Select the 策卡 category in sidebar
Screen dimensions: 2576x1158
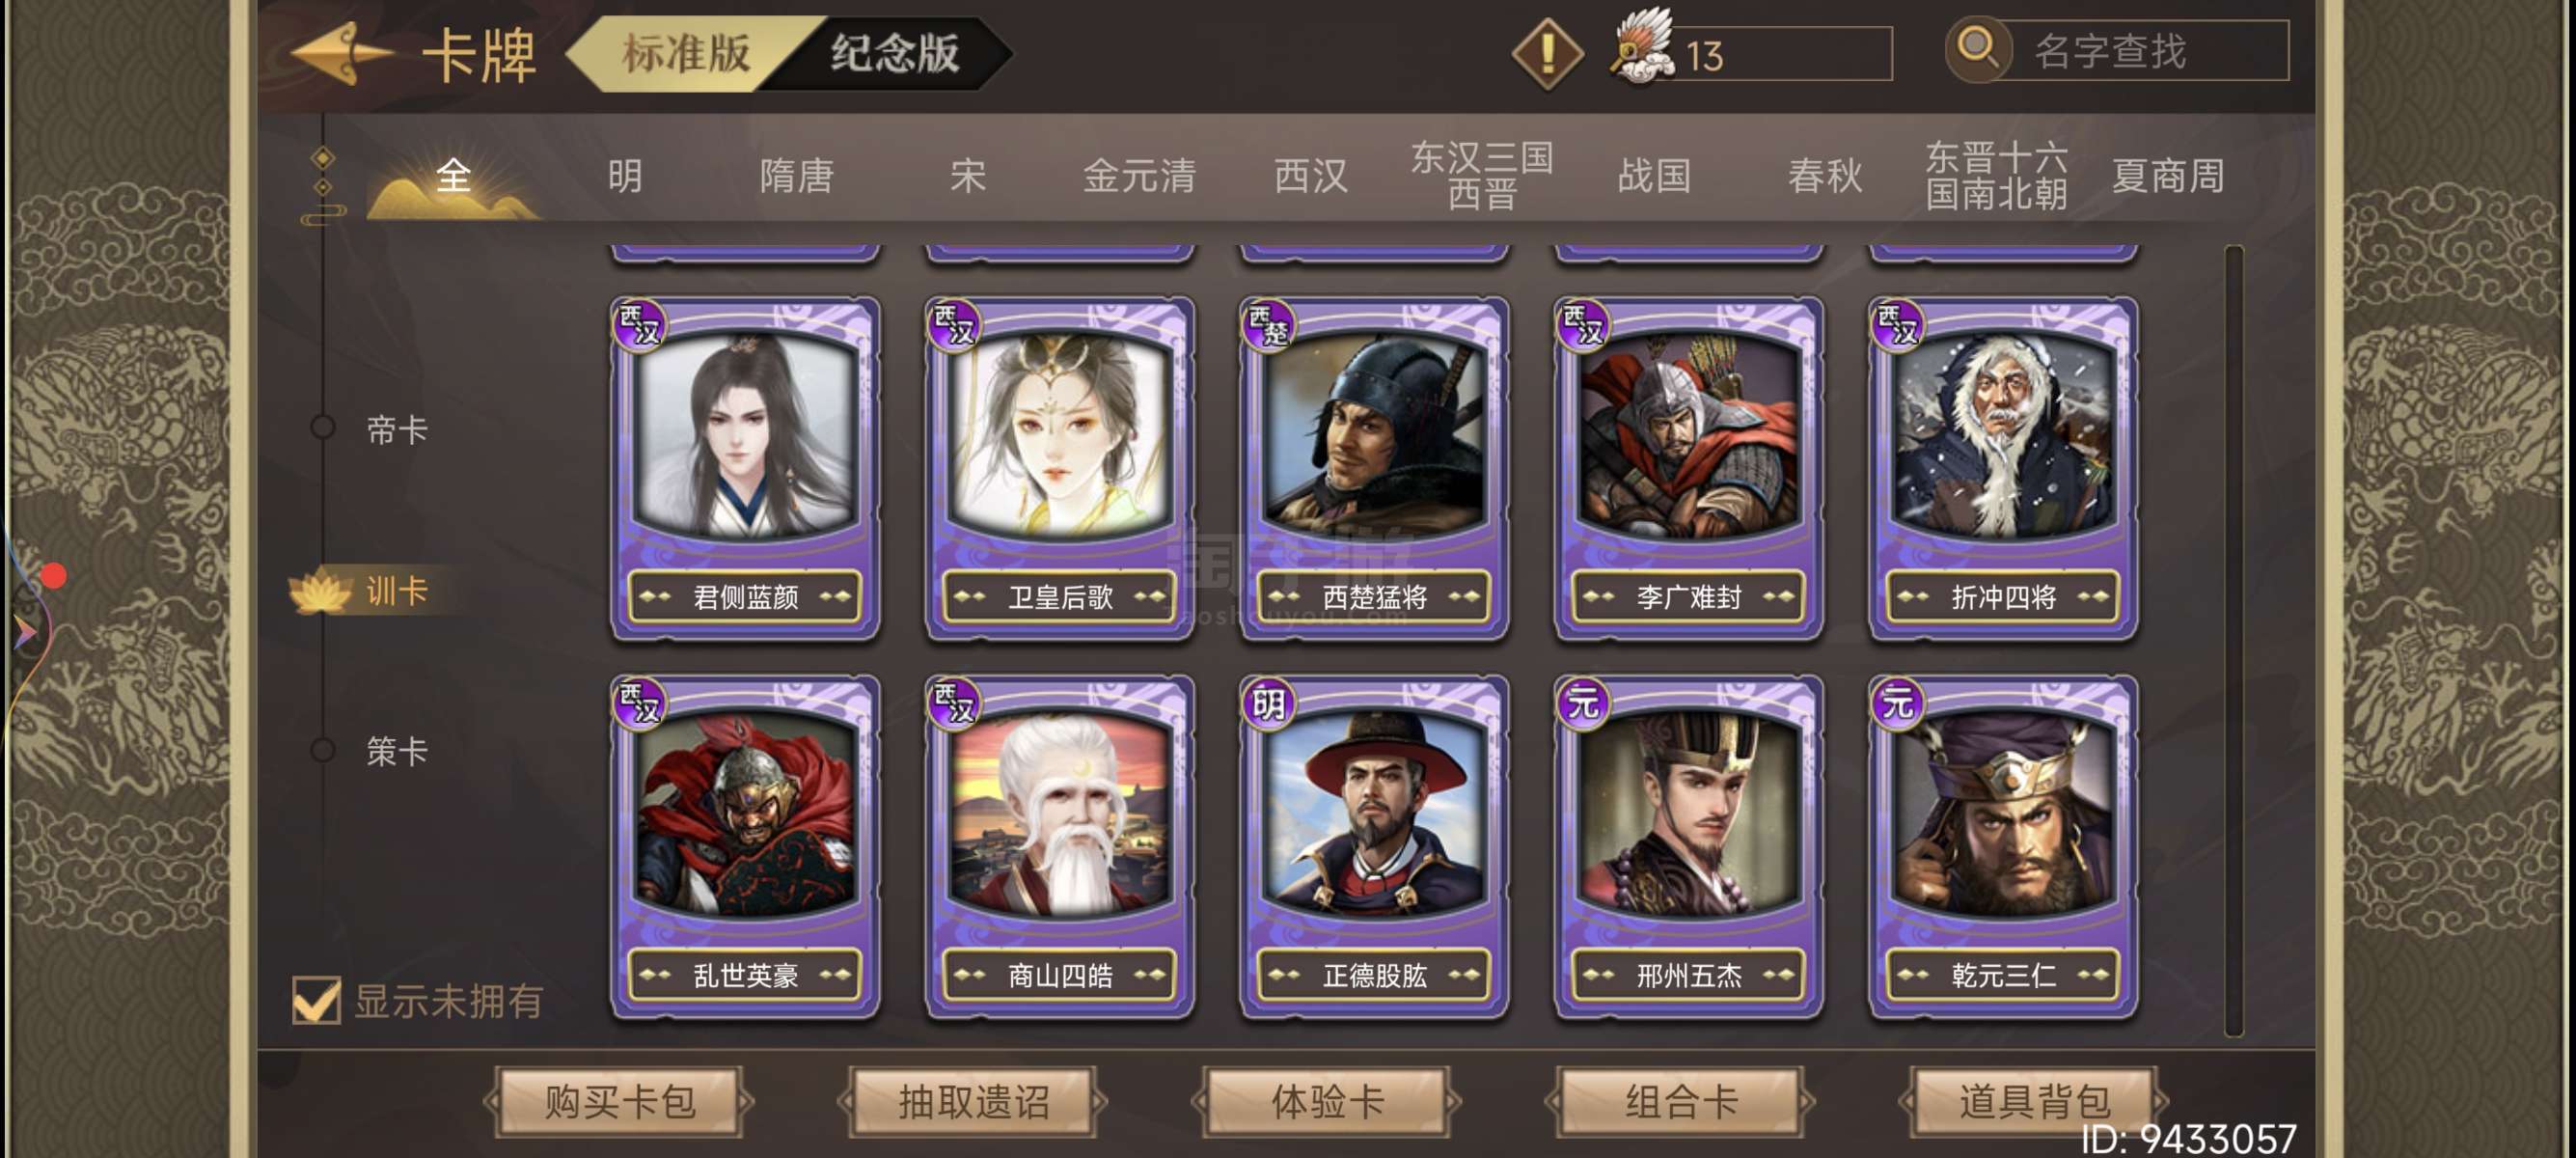pyautogui.click(x=396, y=751)
